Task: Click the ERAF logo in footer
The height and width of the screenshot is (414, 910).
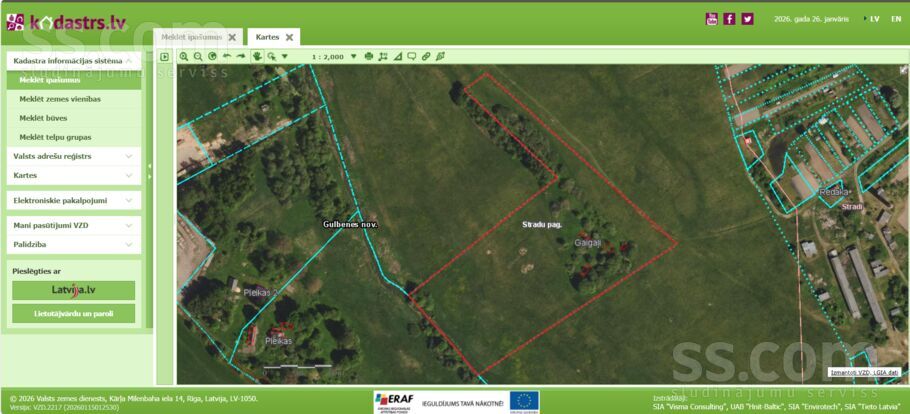Action: click(x=394, y=401)
